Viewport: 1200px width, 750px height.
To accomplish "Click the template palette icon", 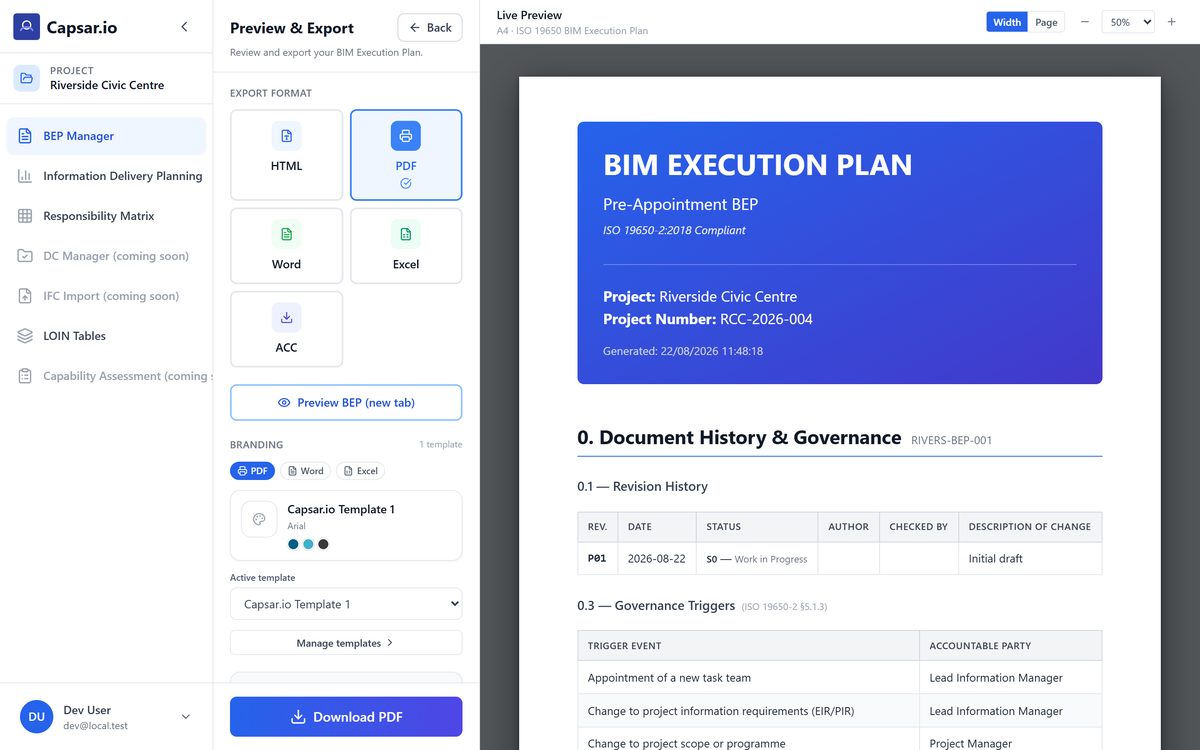I will click(259, 519).
